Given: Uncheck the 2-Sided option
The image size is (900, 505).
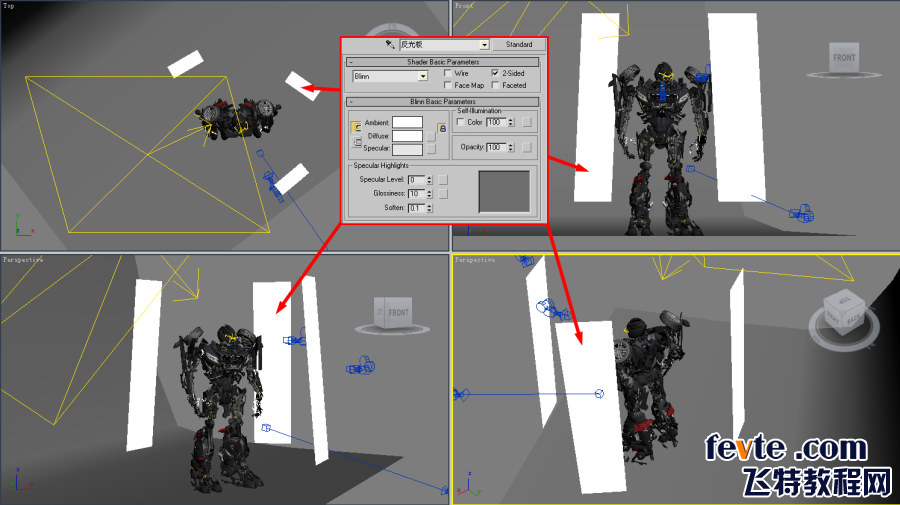Looking at the screenshot, I should [495, 73].
